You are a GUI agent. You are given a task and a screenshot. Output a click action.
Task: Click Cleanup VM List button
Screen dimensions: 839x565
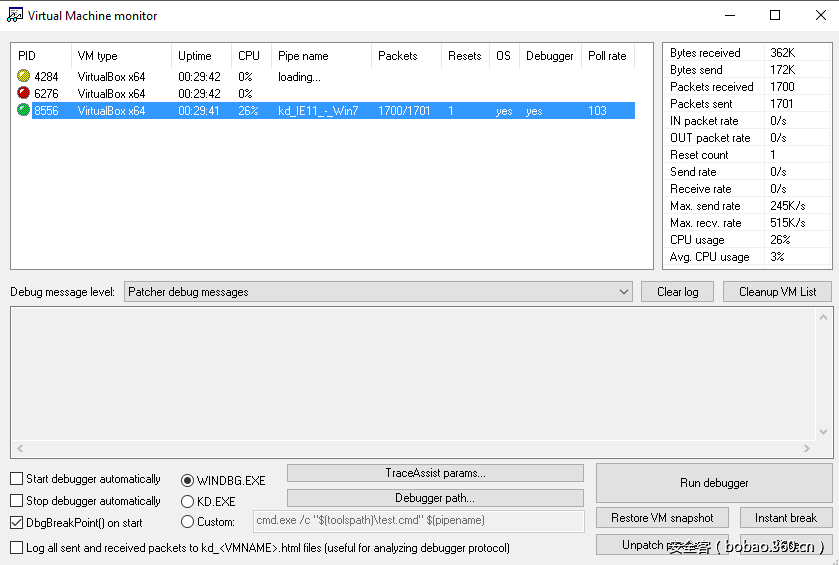[x=777, y=292]
